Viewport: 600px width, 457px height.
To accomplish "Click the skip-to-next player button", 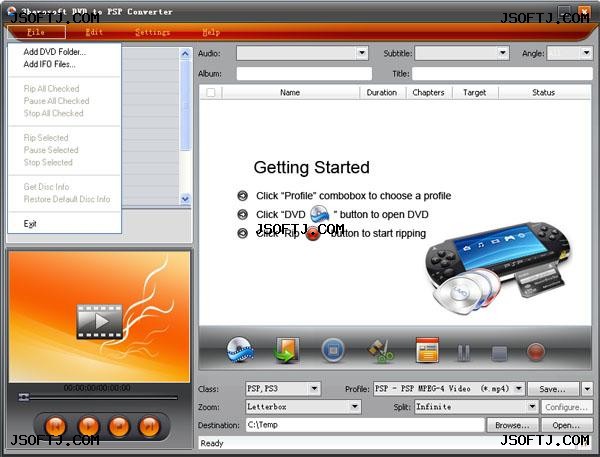I will click(149, 426).
